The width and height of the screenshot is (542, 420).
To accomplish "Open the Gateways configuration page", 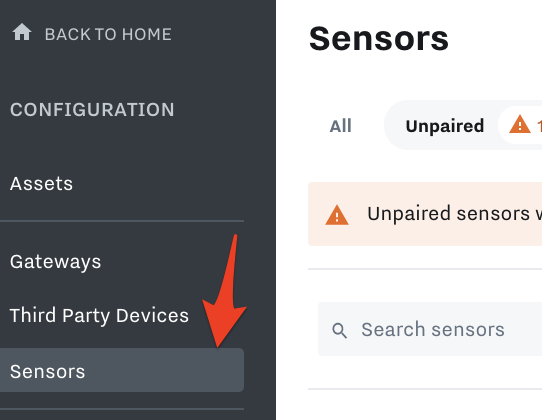I will point(55,262).
